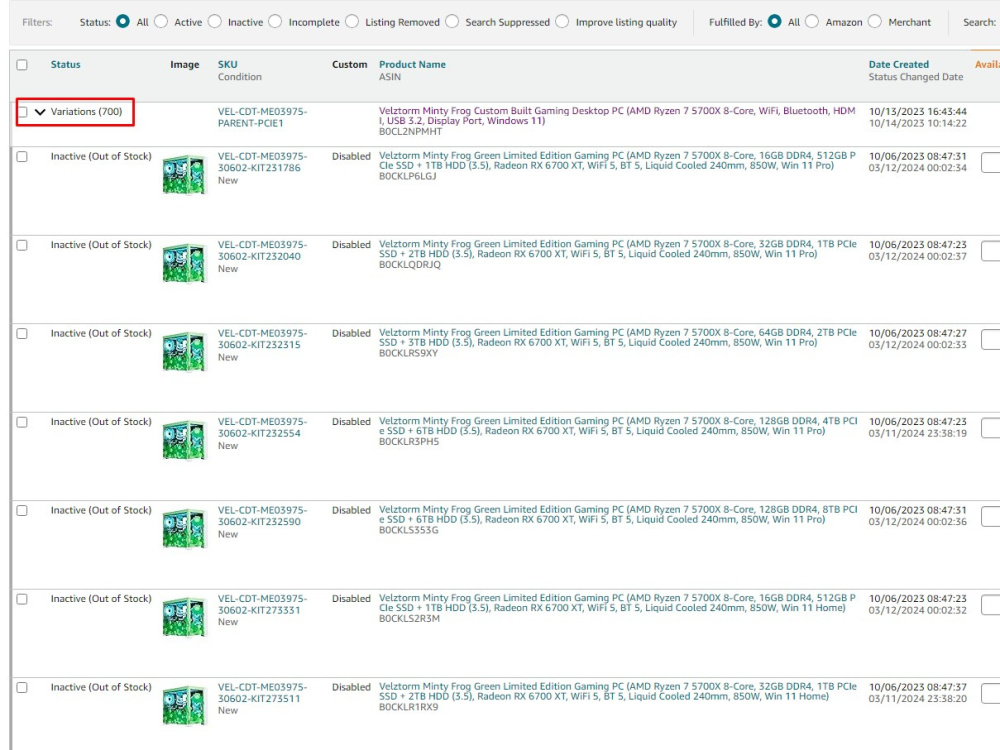Open 64GB DDR4 2TB PCIe product link
1000x750 pixels.
[617, 337]
